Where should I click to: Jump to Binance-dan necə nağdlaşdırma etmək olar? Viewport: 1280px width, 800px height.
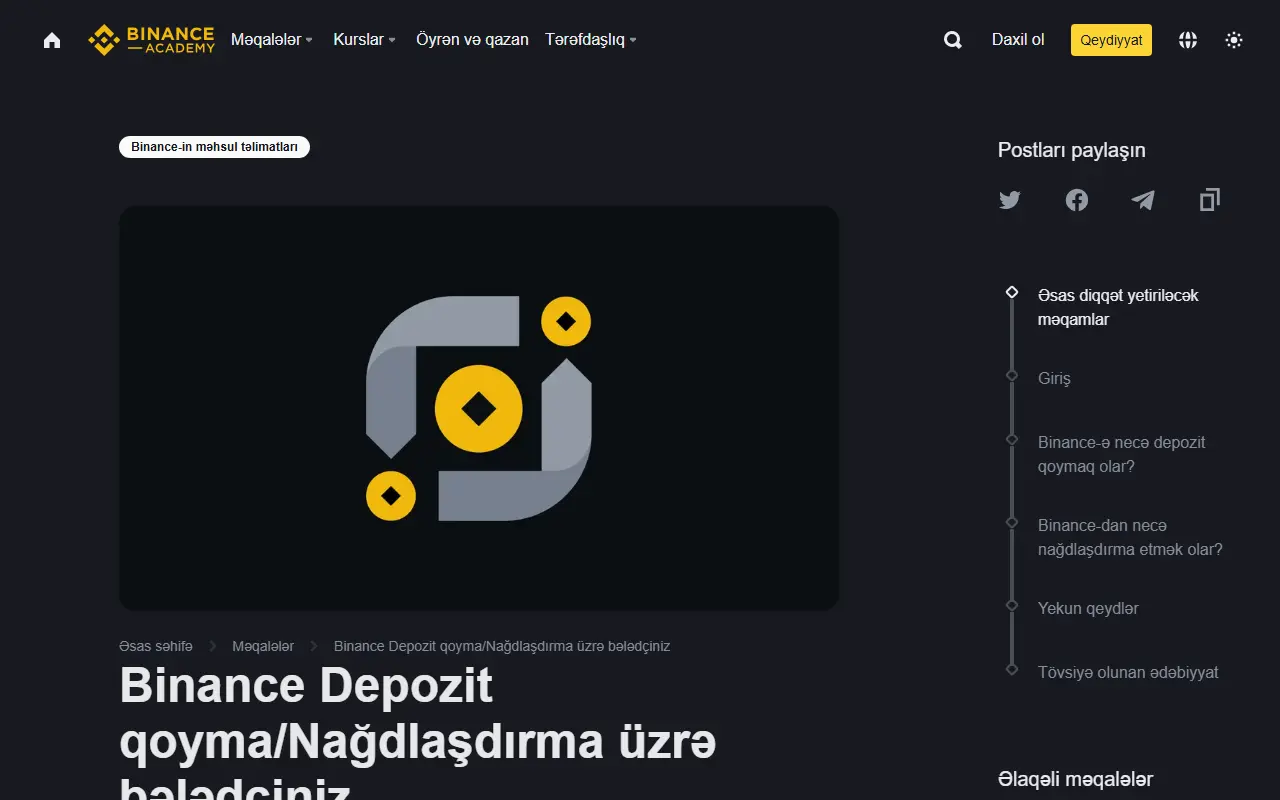1130,537
